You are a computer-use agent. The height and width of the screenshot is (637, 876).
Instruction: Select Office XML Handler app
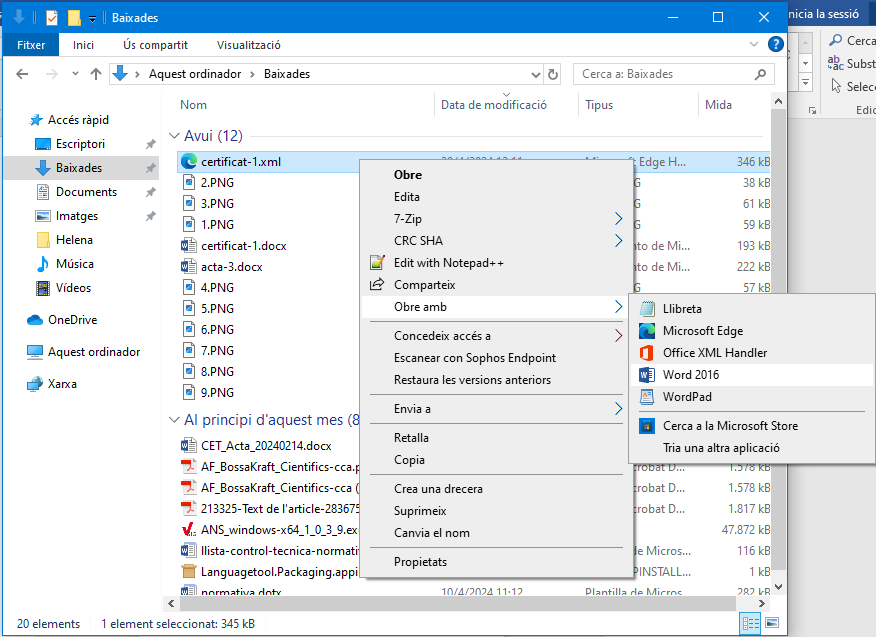point(714,353)
